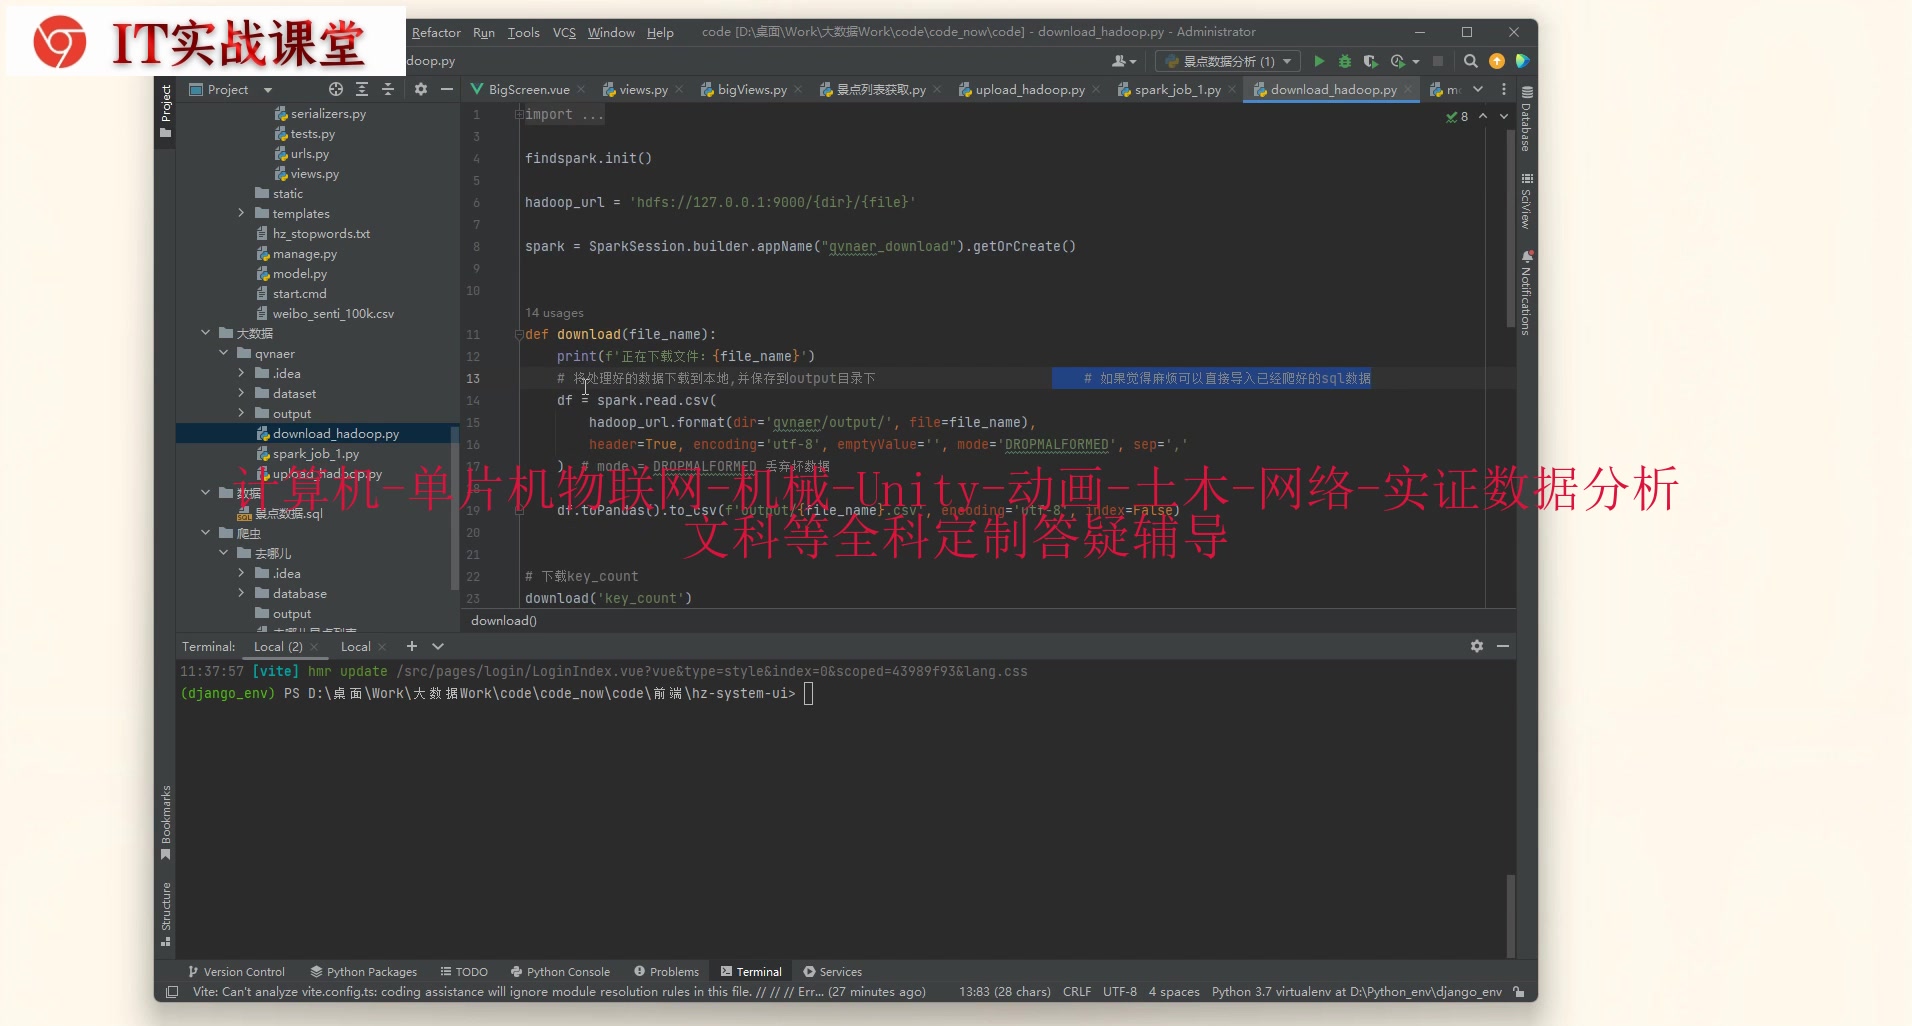The width and height of the screenshot is (1912, 1026).
Task: Switch to terminal tab Local
Action: point(355,647)
